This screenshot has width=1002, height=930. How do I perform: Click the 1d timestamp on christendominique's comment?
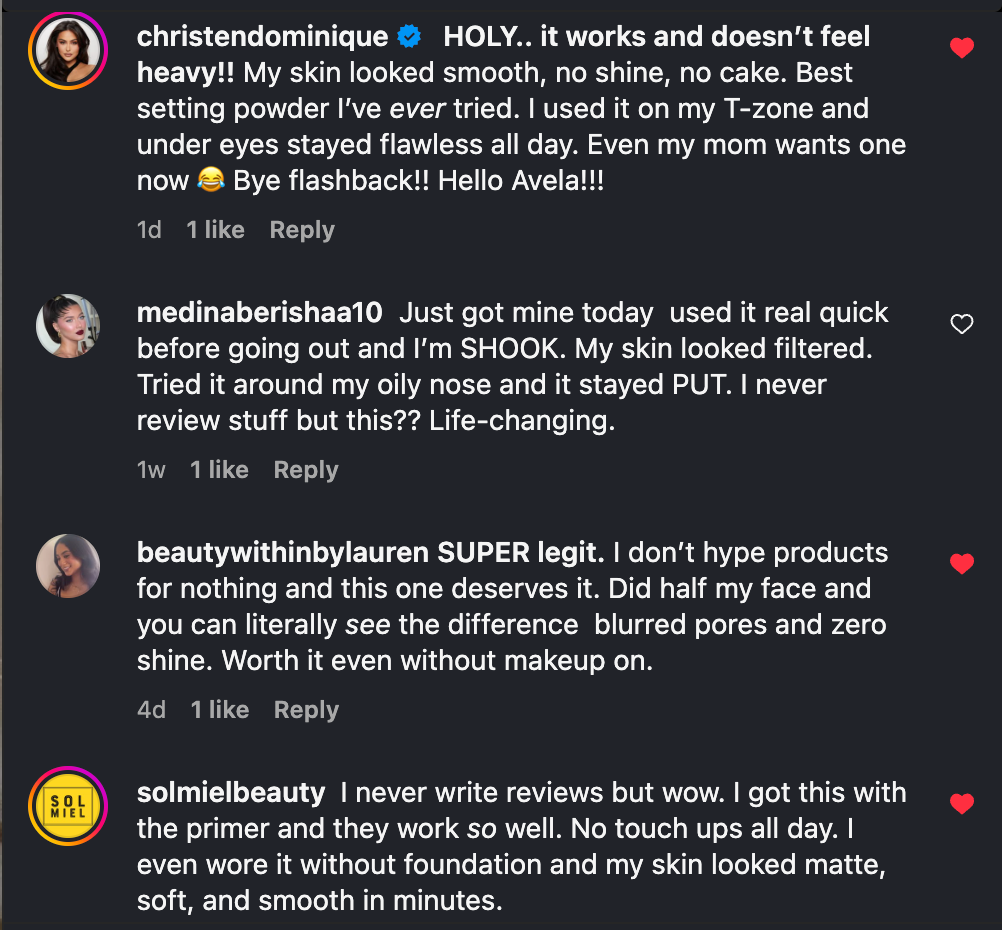(149, 230)
